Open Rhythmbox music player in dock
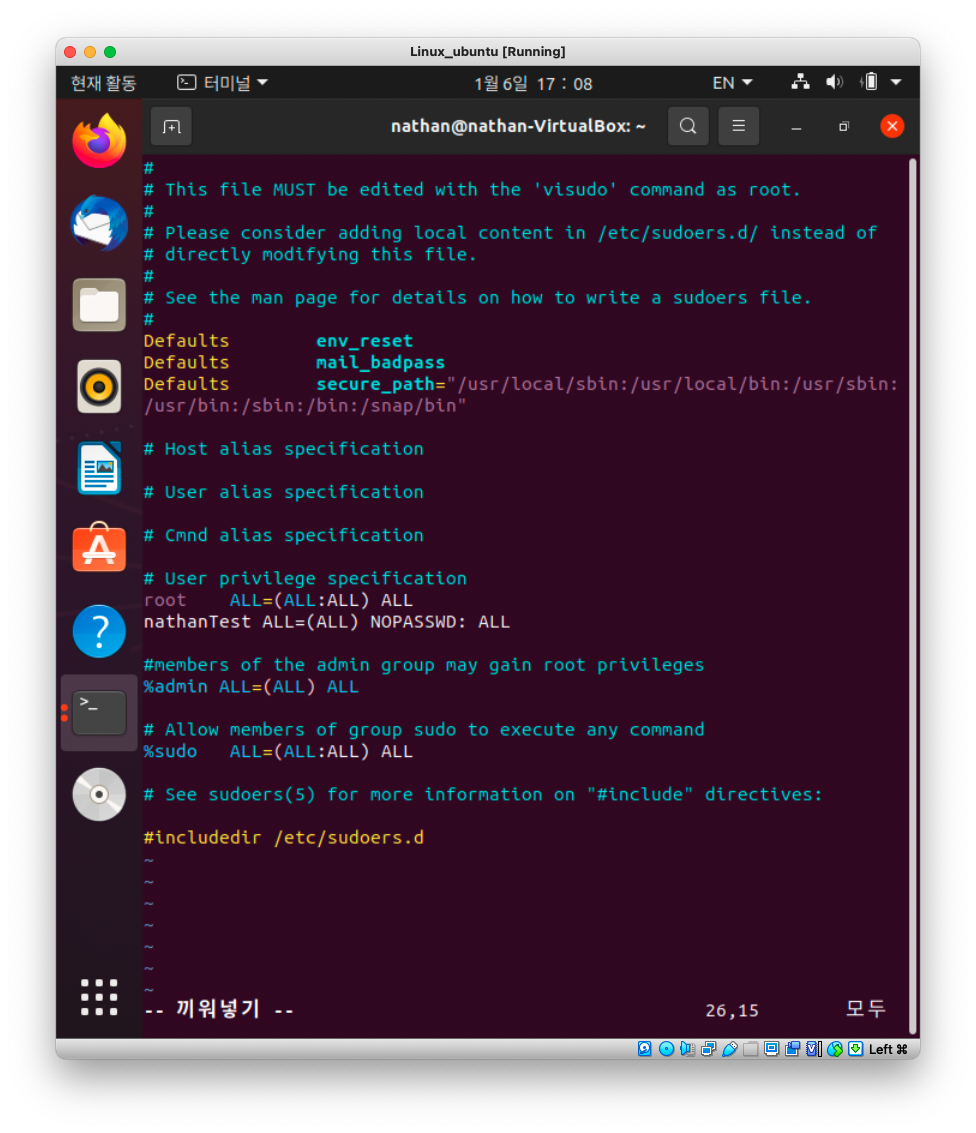Image resolution: width=976 pixels, height=1133 pixels. click(99, 387)
